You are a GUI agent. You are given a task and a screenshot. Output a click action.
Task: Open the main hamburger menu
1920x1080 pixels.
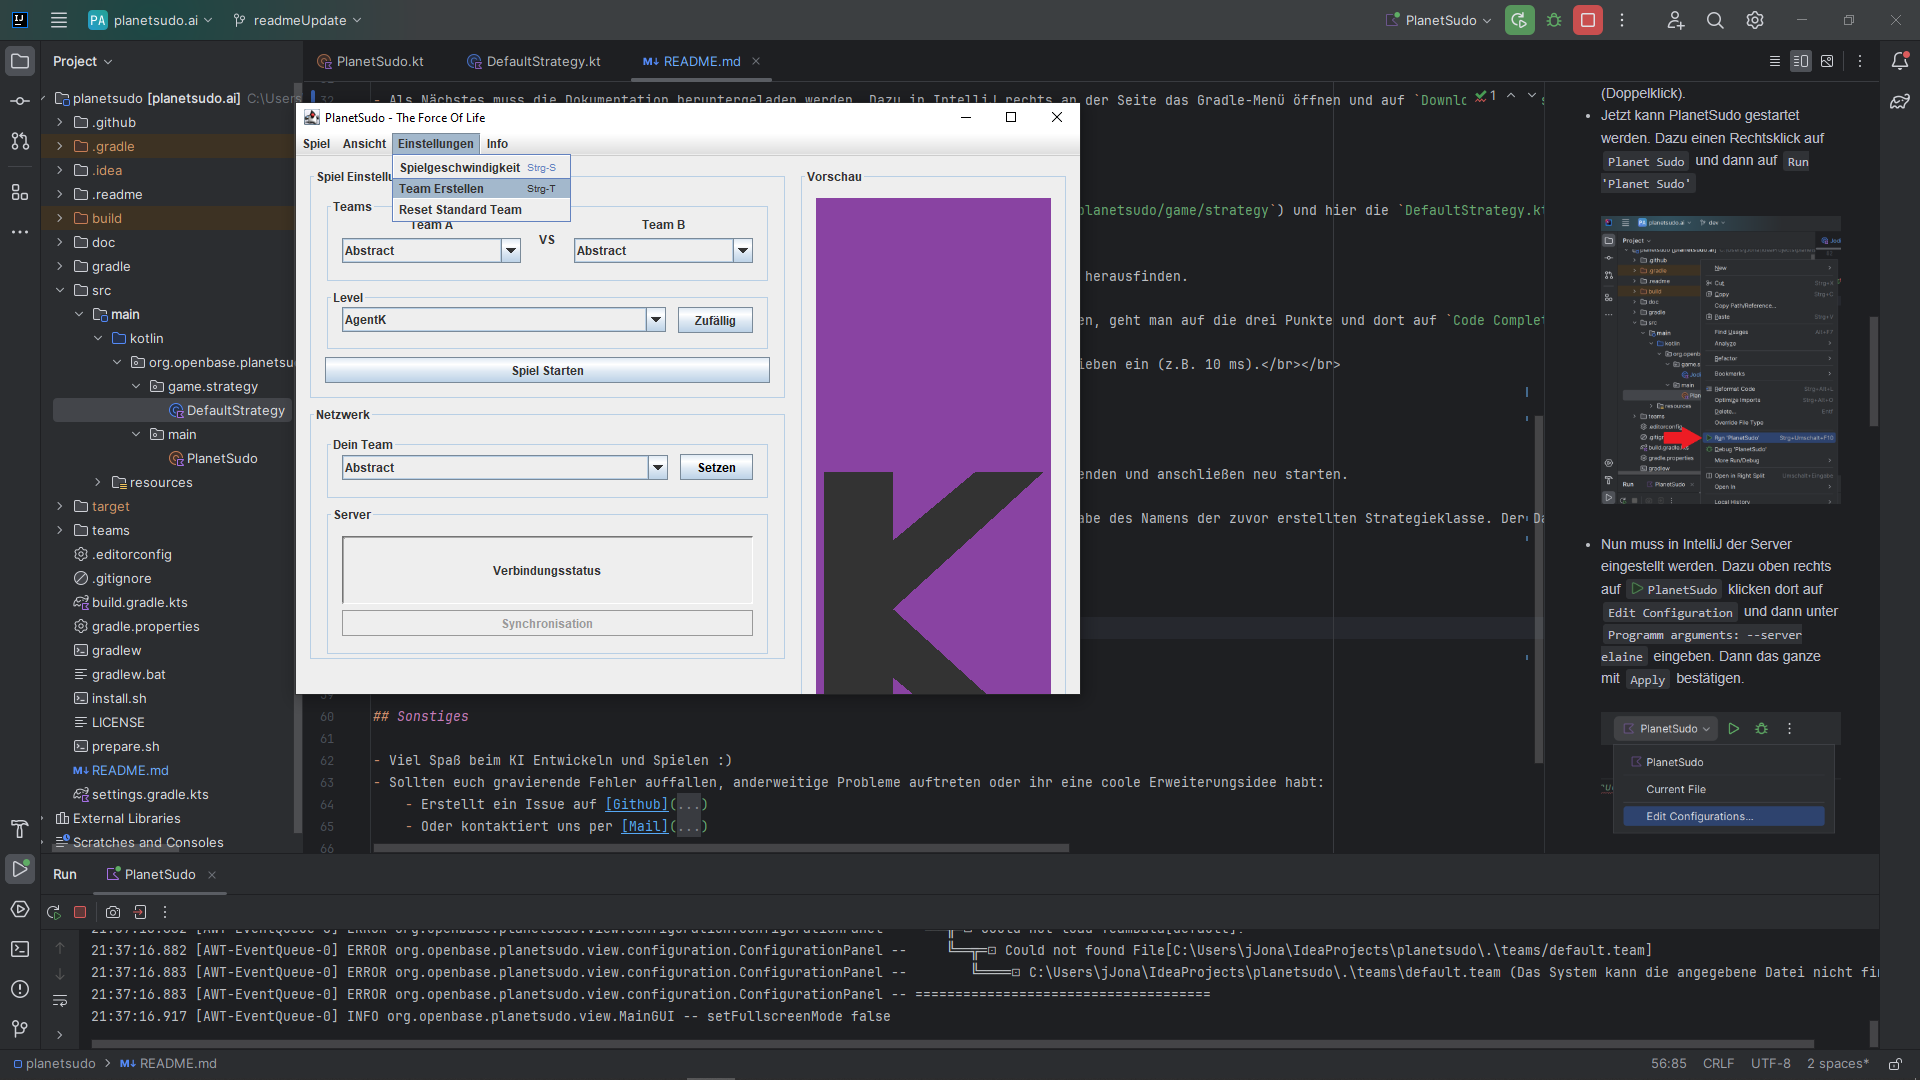[x=59, y=20]
